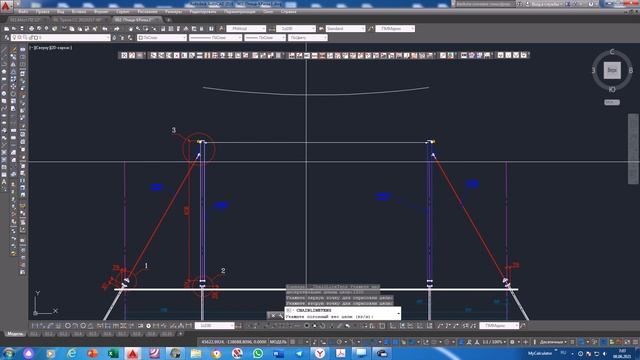Open the Правка menu
The height and width of the screenshot is (360, 640).
[42, 12]
